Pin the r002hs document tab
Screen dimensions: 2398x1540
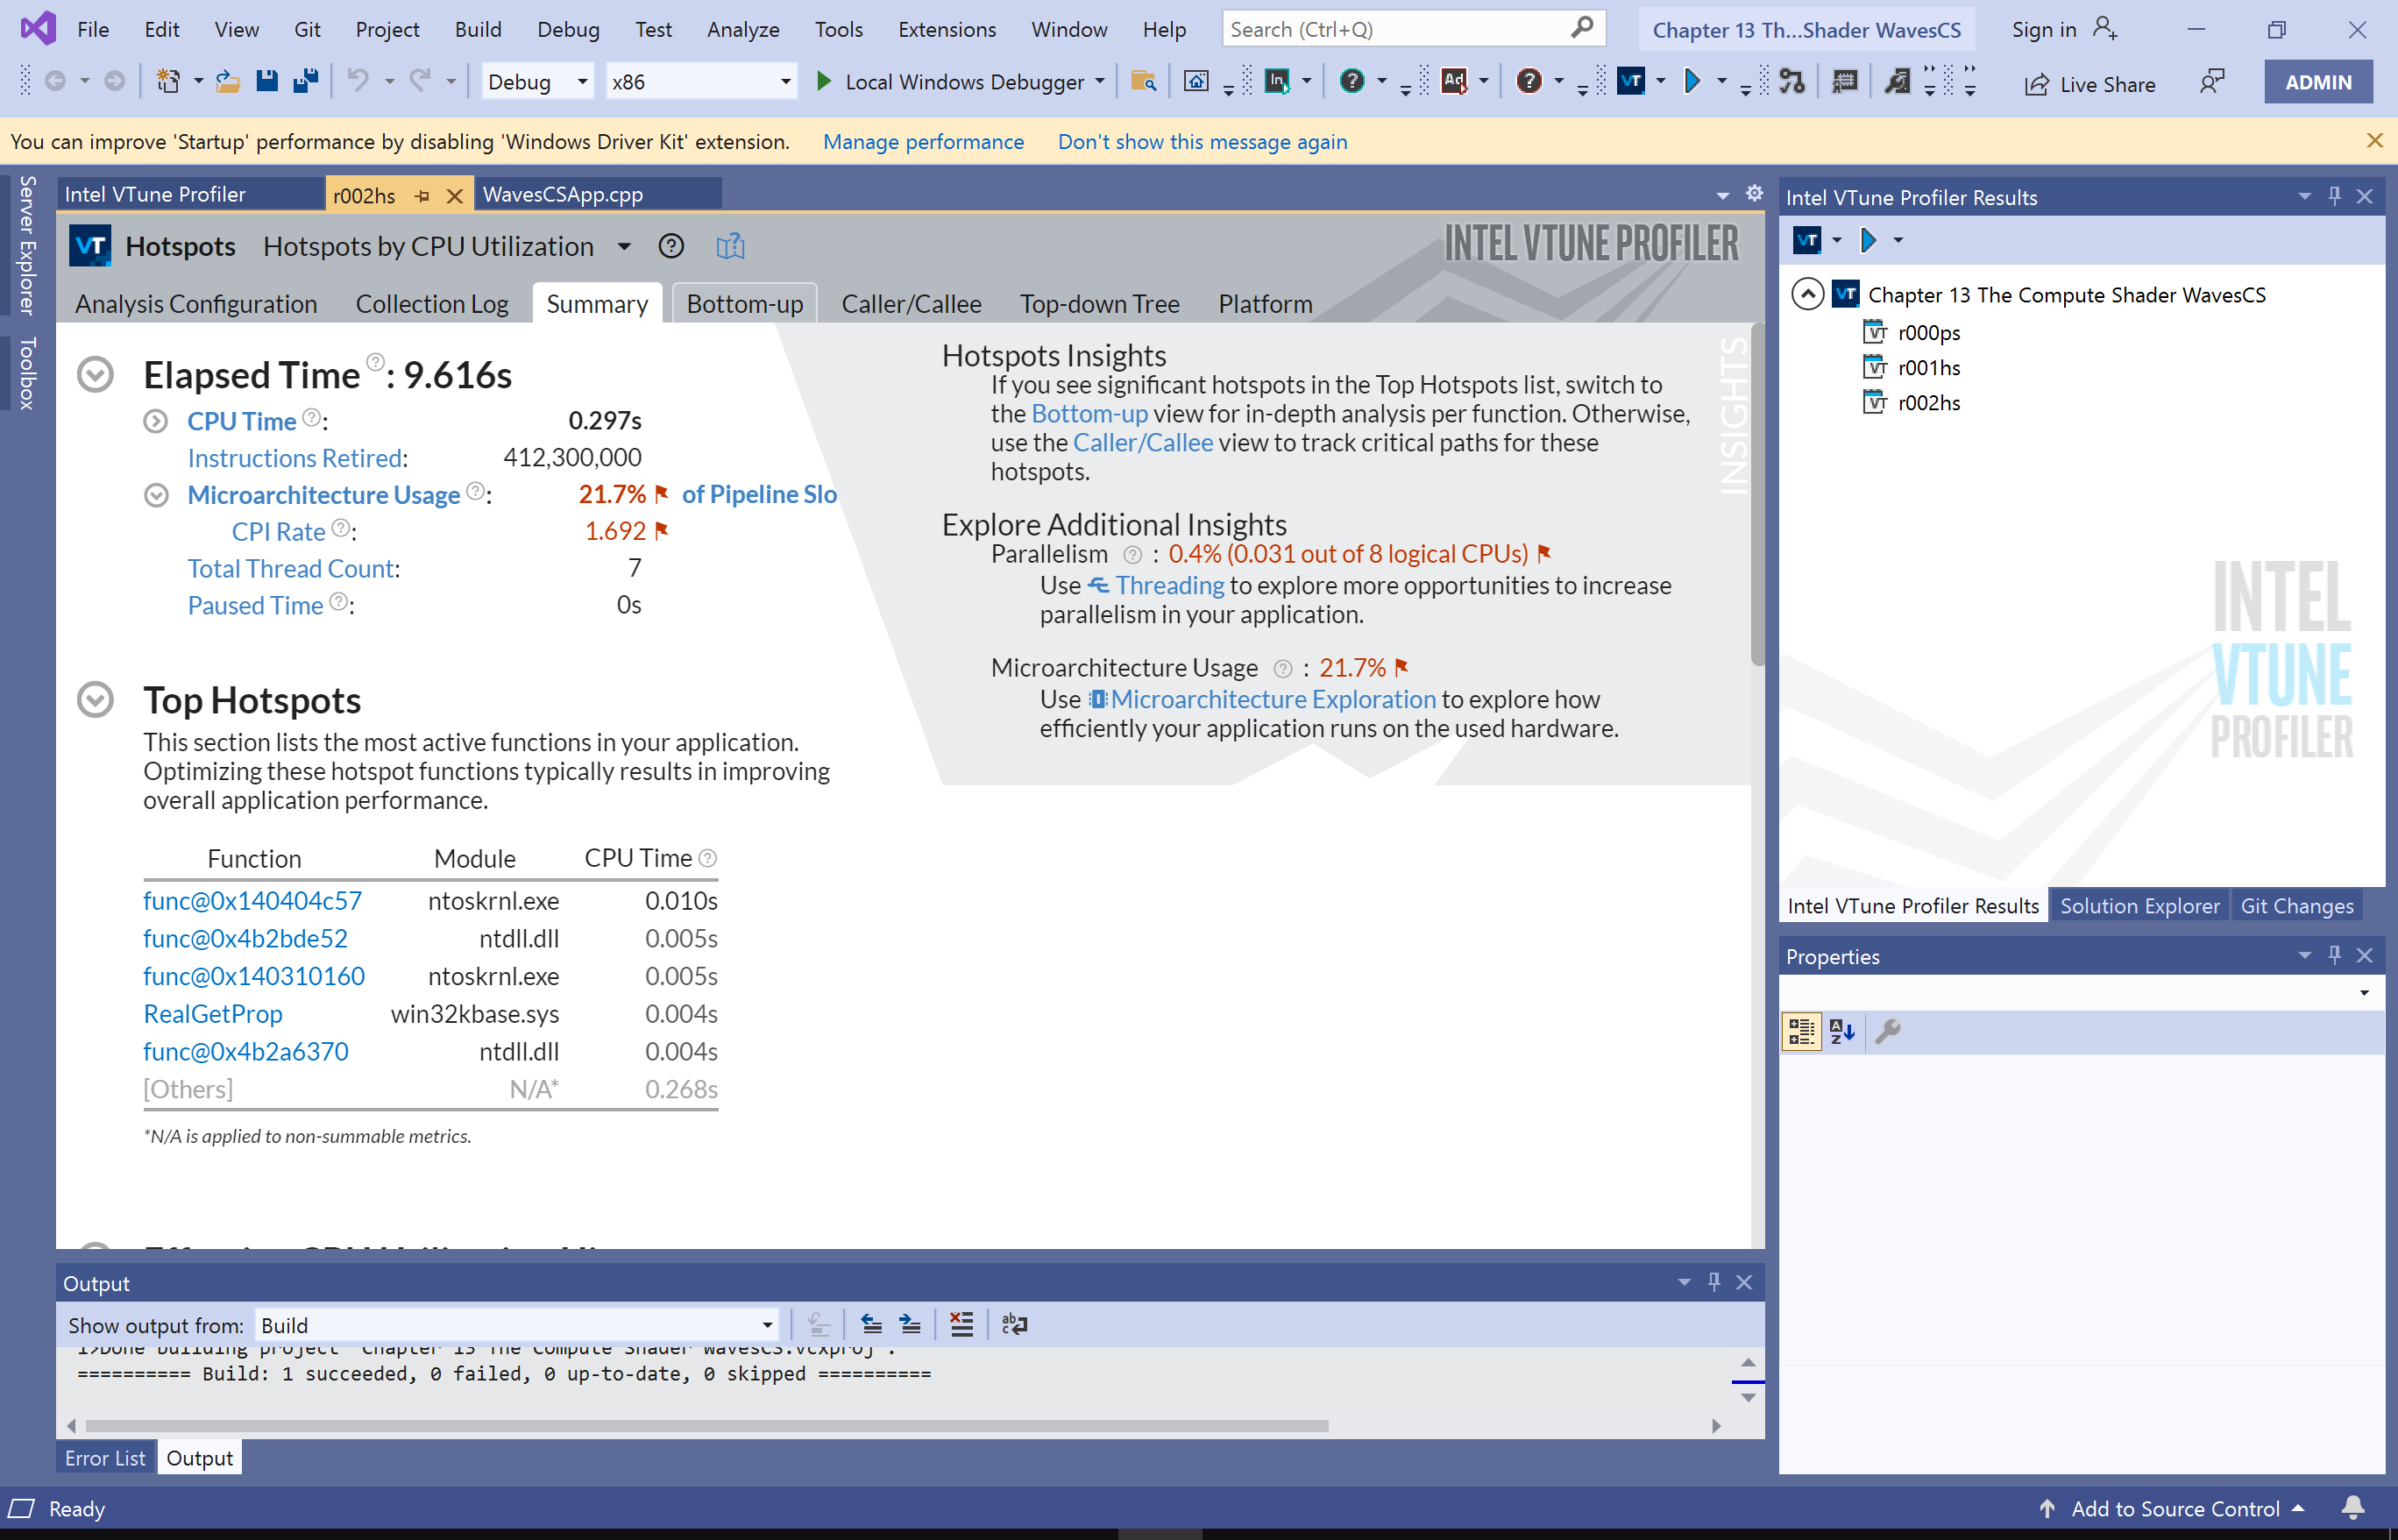[422, 196]
